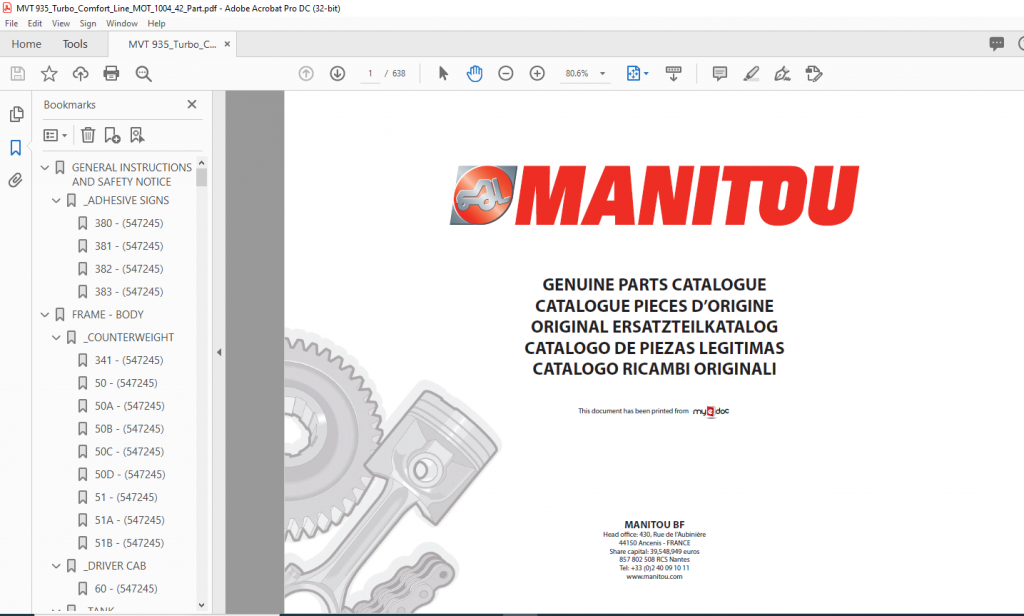Click the page number input field
The image size is (1024, 616).
[370, 74]
